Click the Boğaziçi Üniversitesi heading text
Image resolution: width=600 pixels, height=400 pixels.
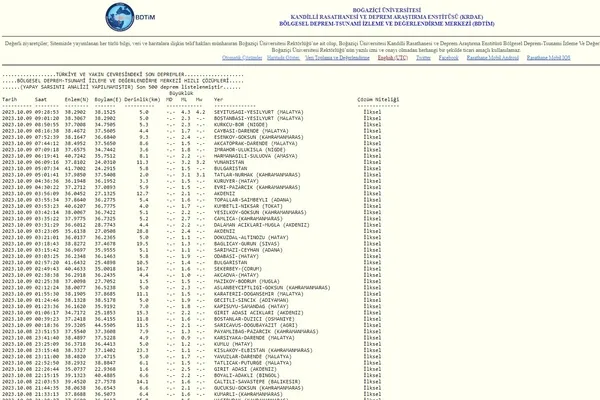click(386, 10)
